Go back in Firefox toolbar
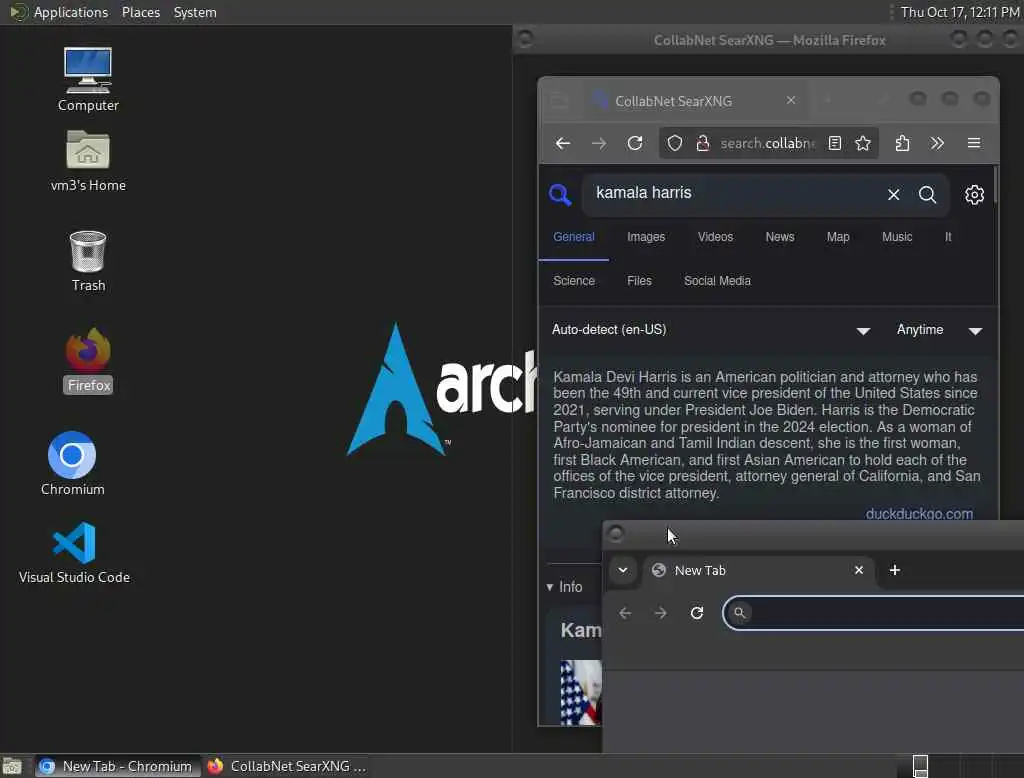 562,143
